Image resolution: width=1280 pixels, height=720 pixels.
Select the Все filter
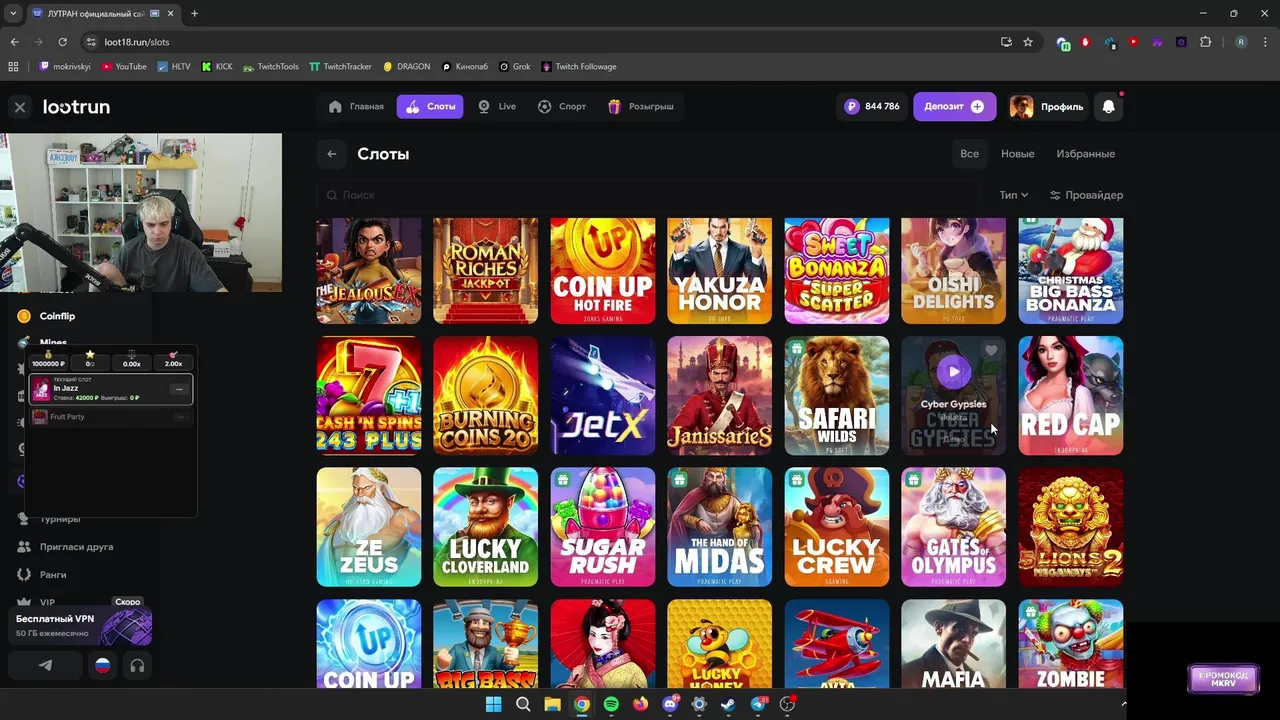969,154
